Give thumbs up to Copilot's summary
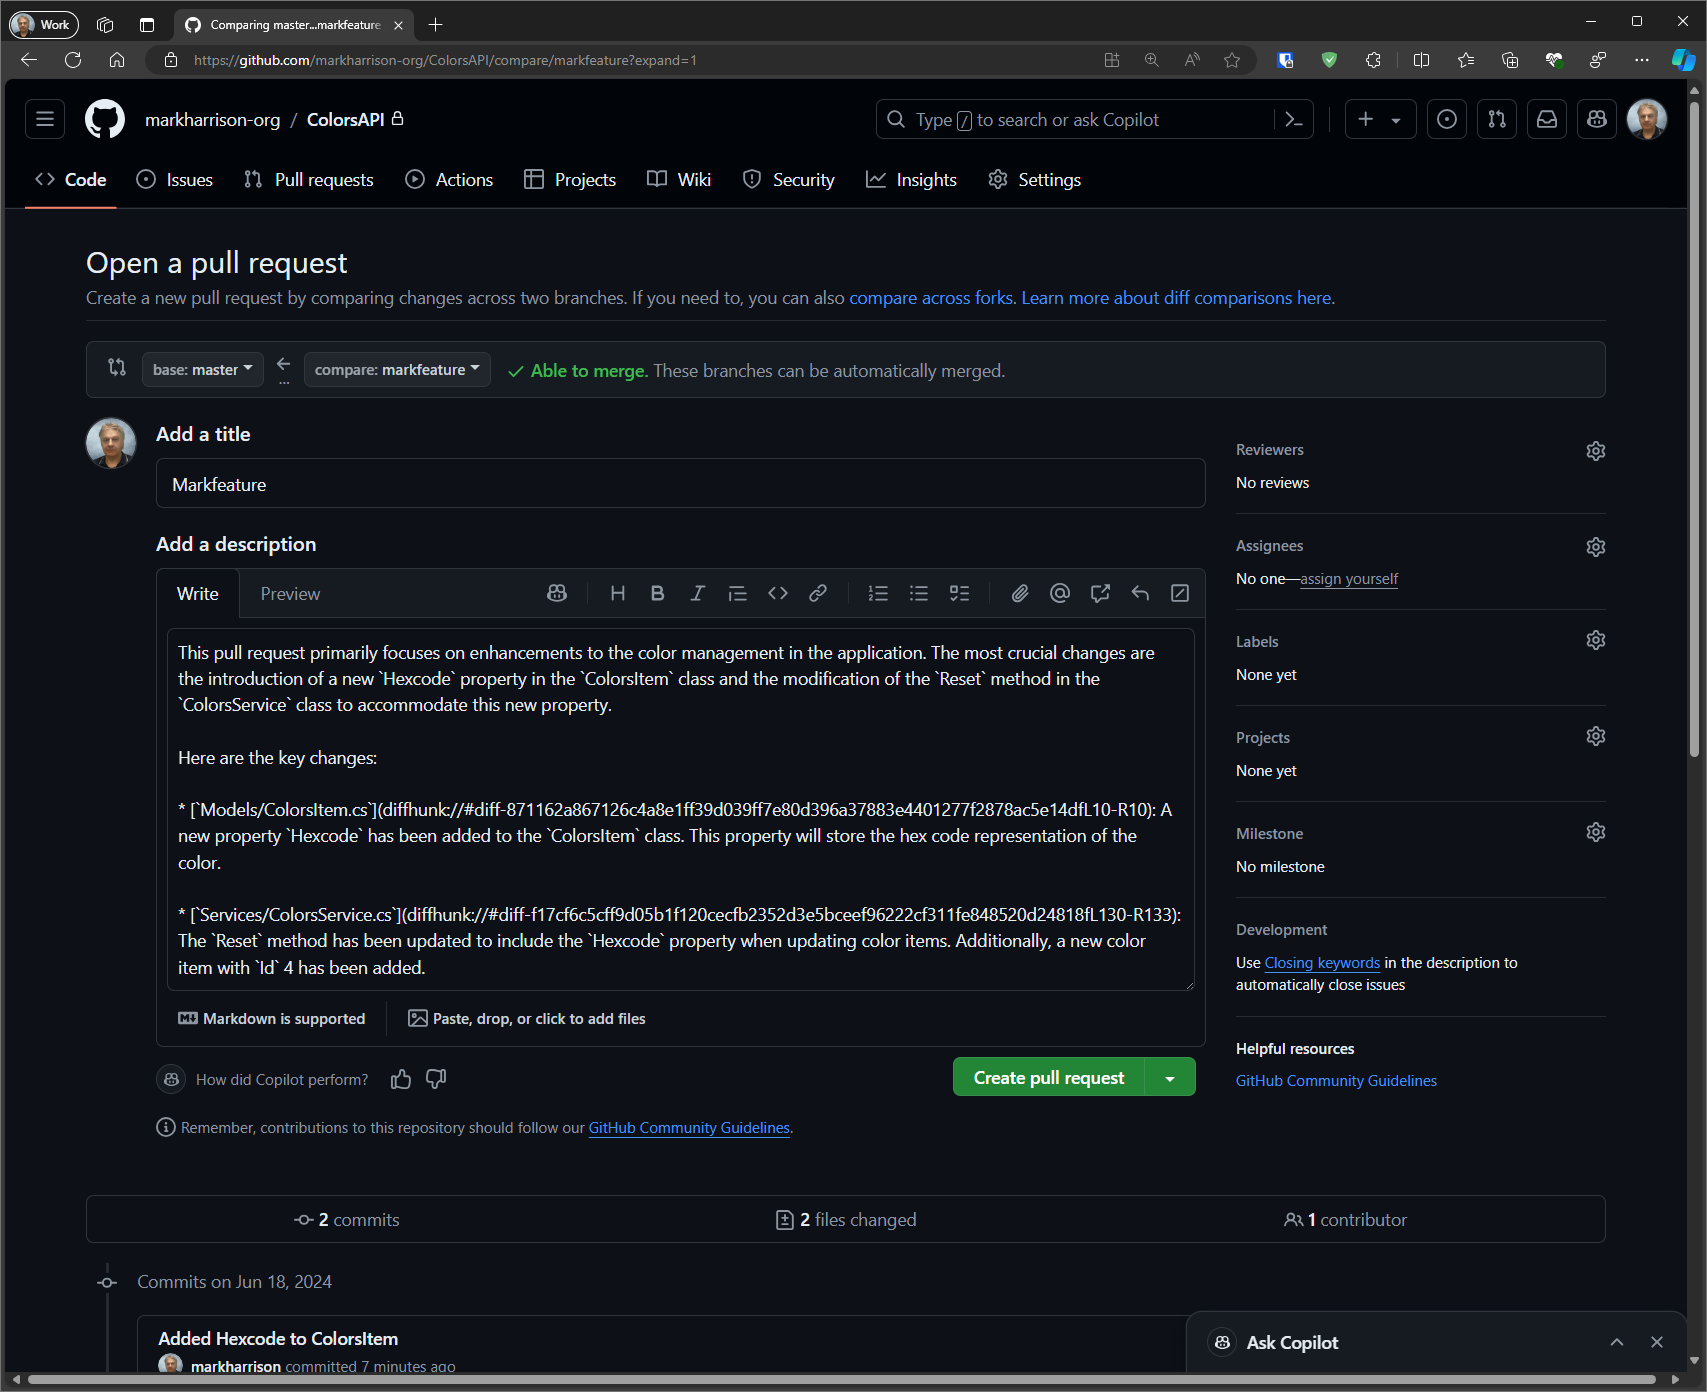The height and width of the screenshot is (1392, 1707). (401, 1079)
